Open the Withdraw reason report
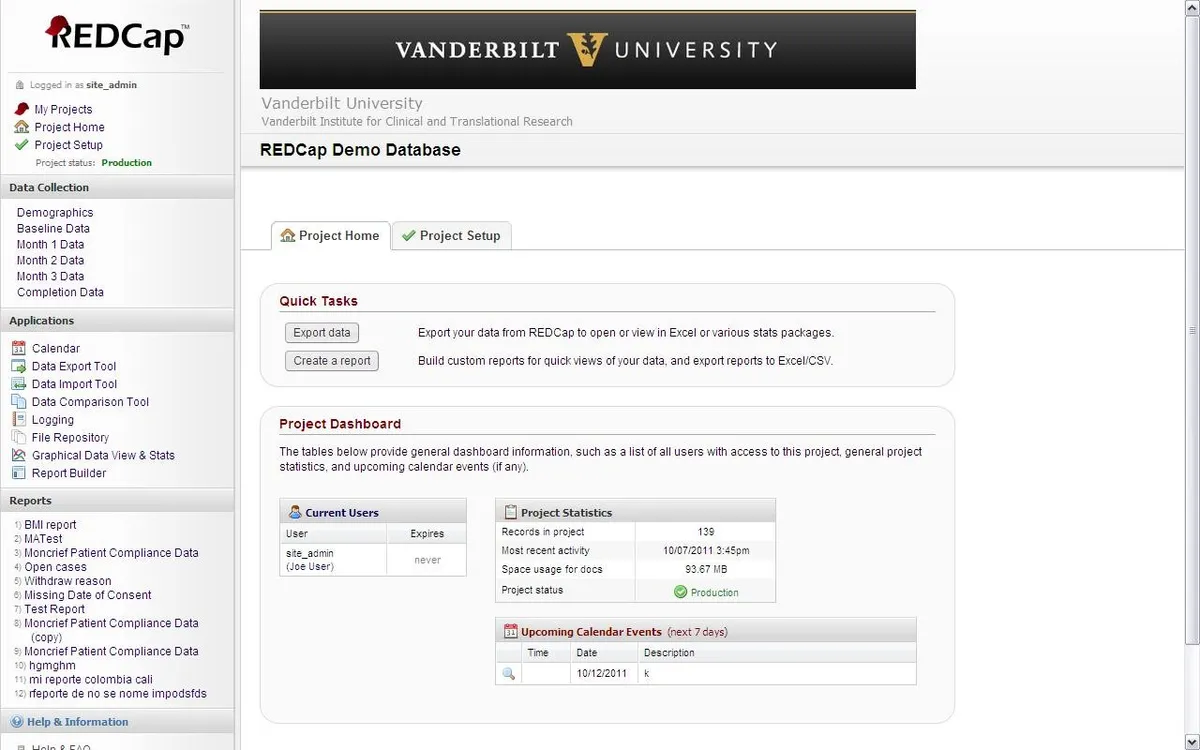Image resolution: width=1200 pixels, height=750 pixels. click(68, 581)
